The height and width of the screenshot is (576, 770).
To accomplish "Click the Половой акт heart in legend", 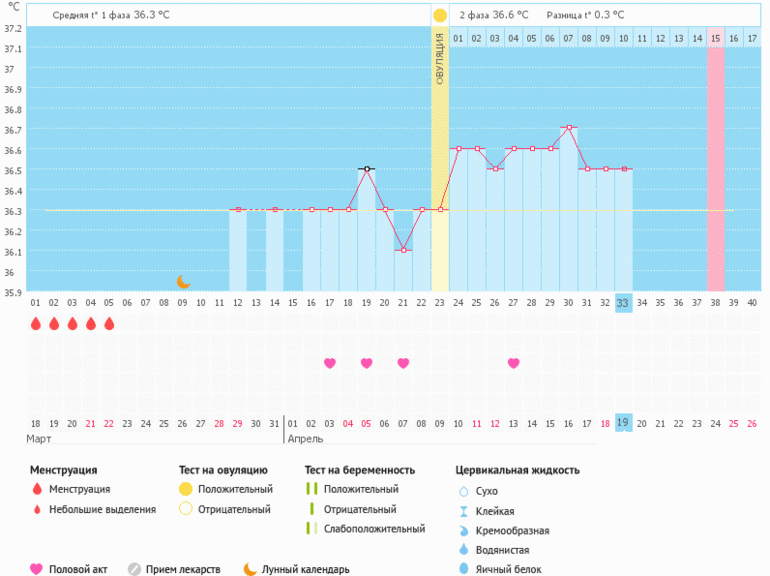I will pos(37,569).
